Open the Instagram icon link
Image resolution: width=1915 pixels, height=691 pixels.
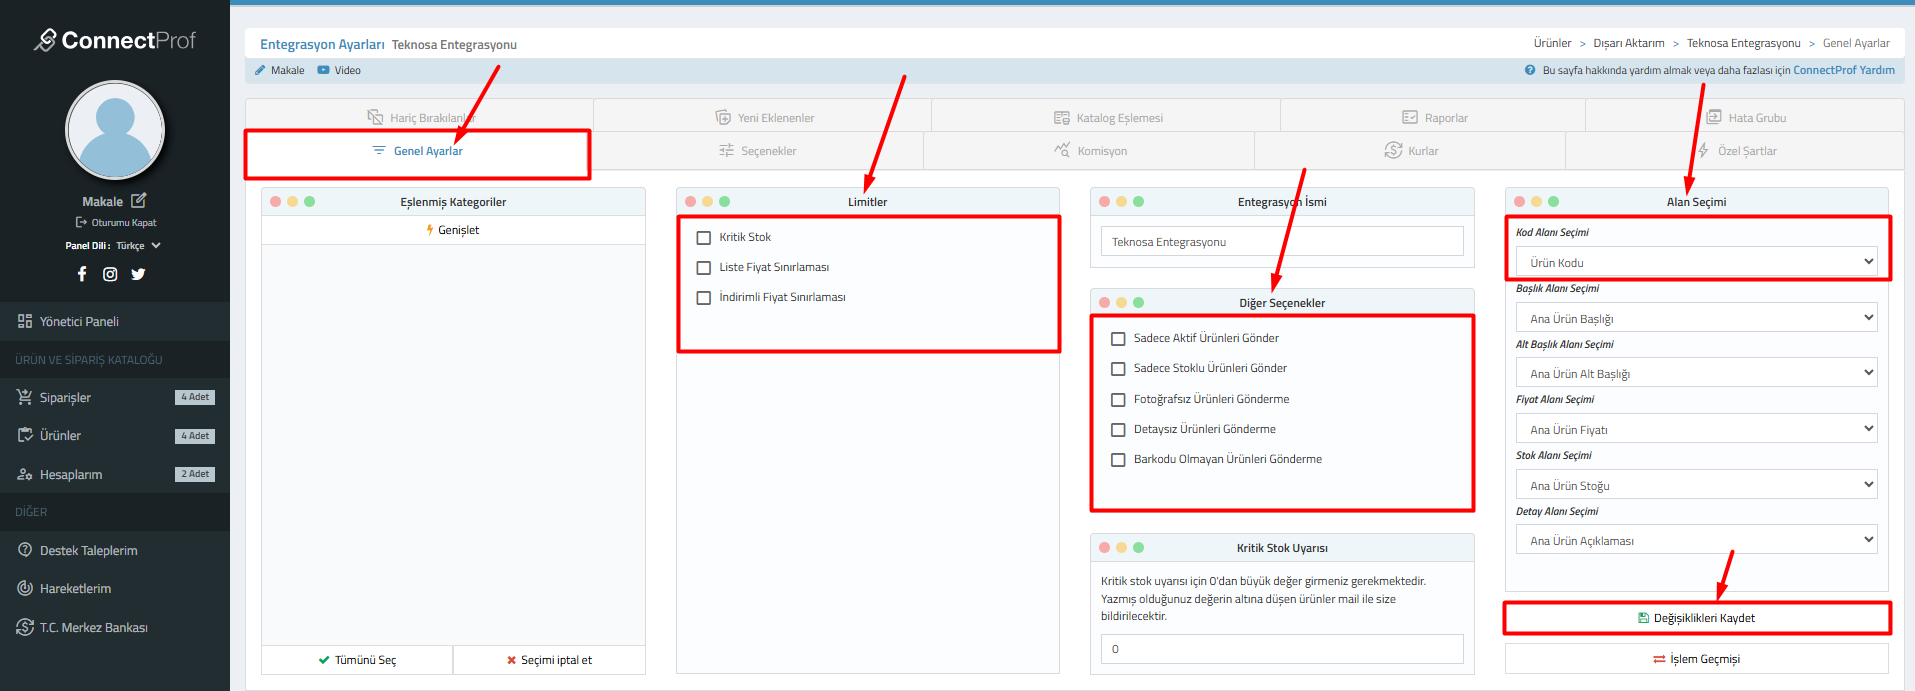pos(110,274)
